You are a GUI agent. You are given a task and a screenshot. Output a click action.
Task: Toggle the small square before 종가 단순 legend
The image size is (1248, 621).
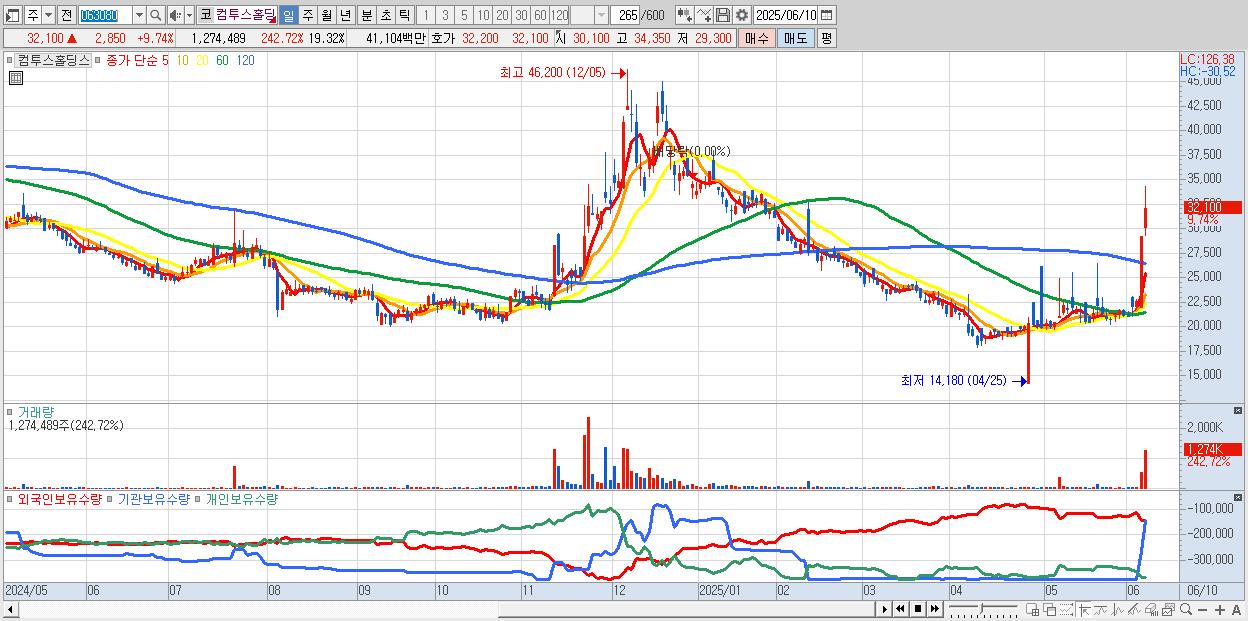[98, 60]
